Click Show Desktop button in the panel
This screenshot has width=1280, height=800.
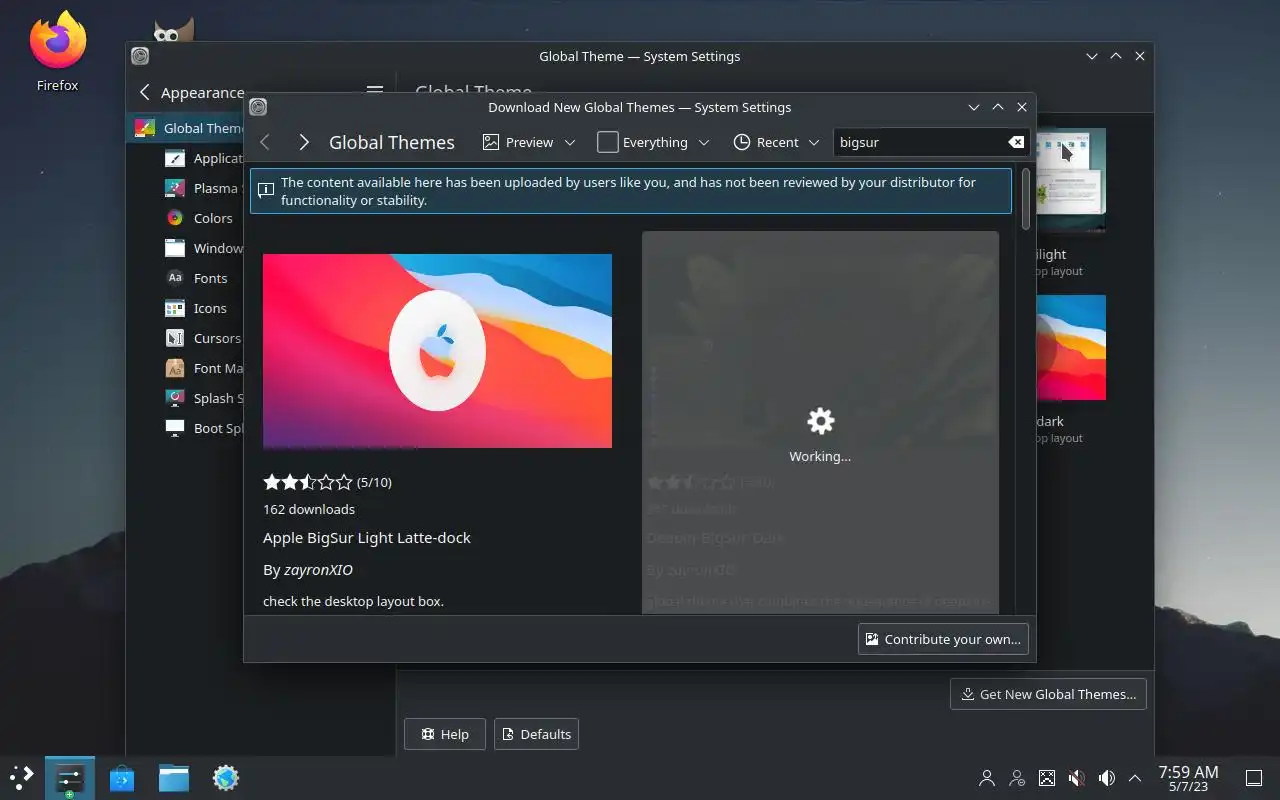[1253, 778]
